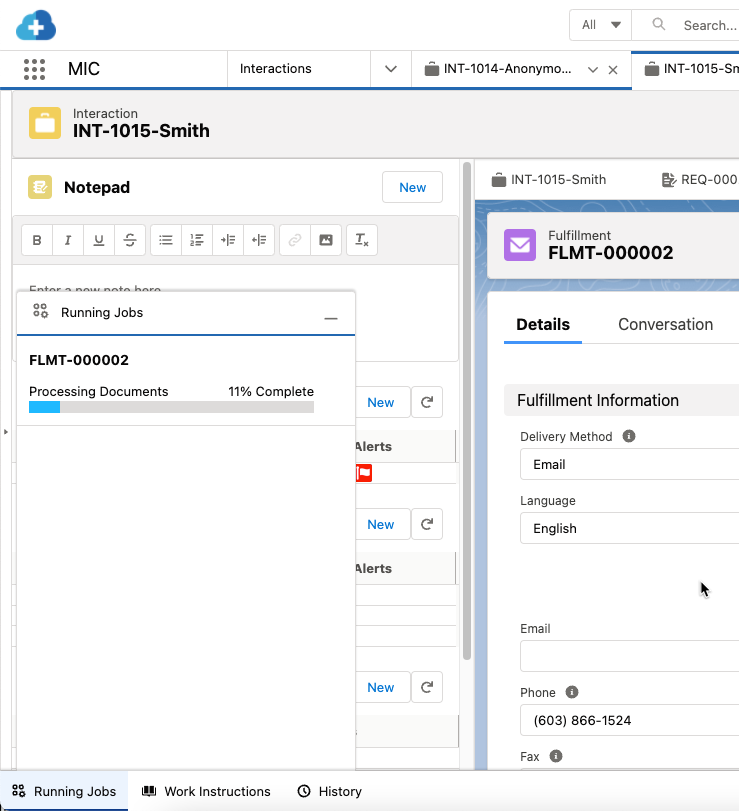Open the Delivery Method dropdown showing Email
The image size is (739, 811).
pyautogui.click(x=628, y=464)
